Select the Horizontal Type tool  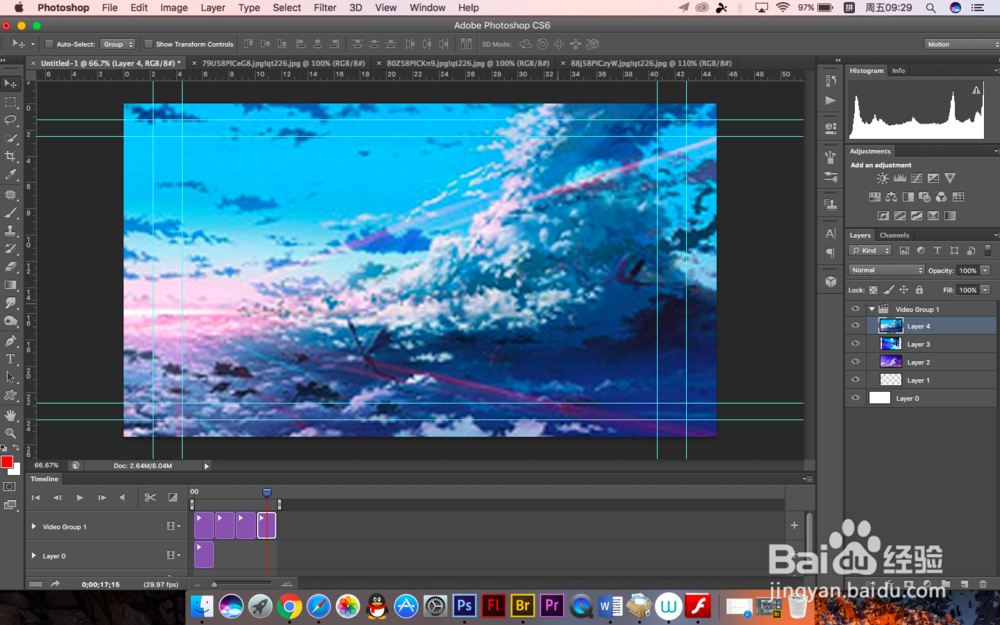11,359
